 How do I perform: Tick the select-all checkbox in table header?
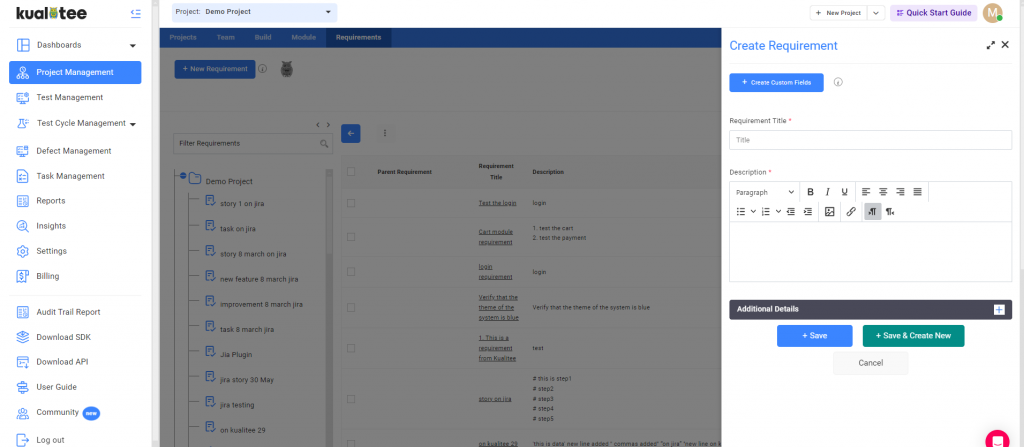(351, 171)
